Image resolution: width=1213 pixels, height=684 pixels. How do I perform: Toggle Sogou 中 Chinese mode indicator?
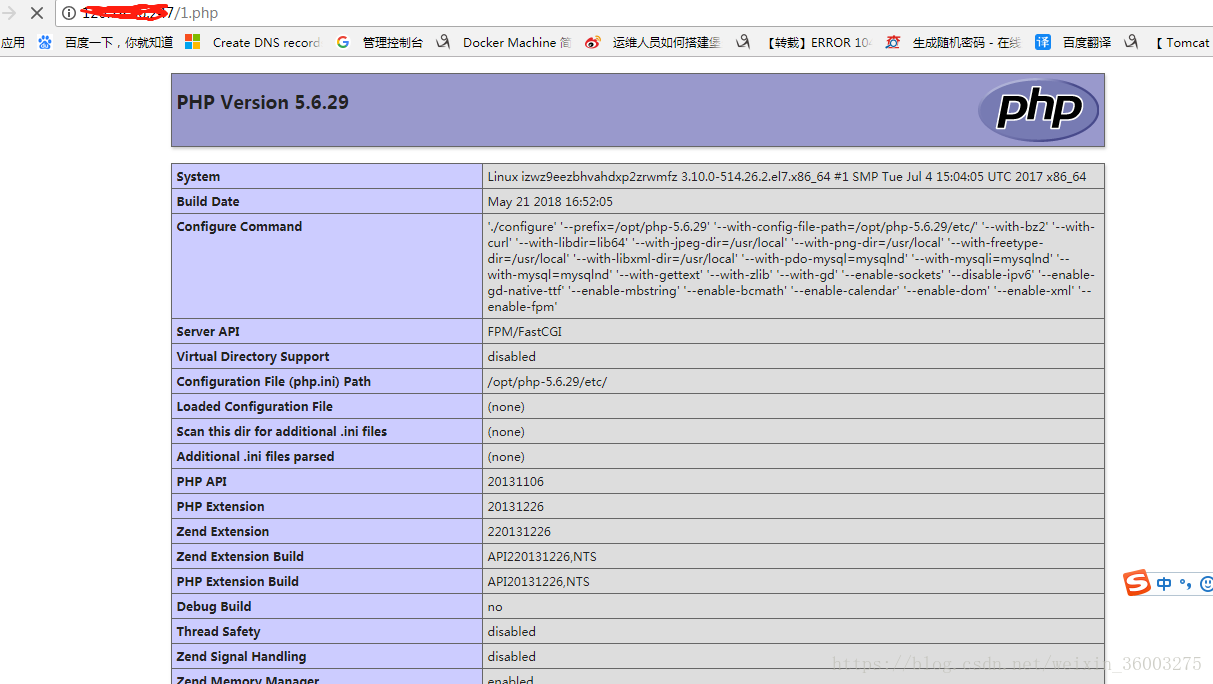[x=1164, y=584]
